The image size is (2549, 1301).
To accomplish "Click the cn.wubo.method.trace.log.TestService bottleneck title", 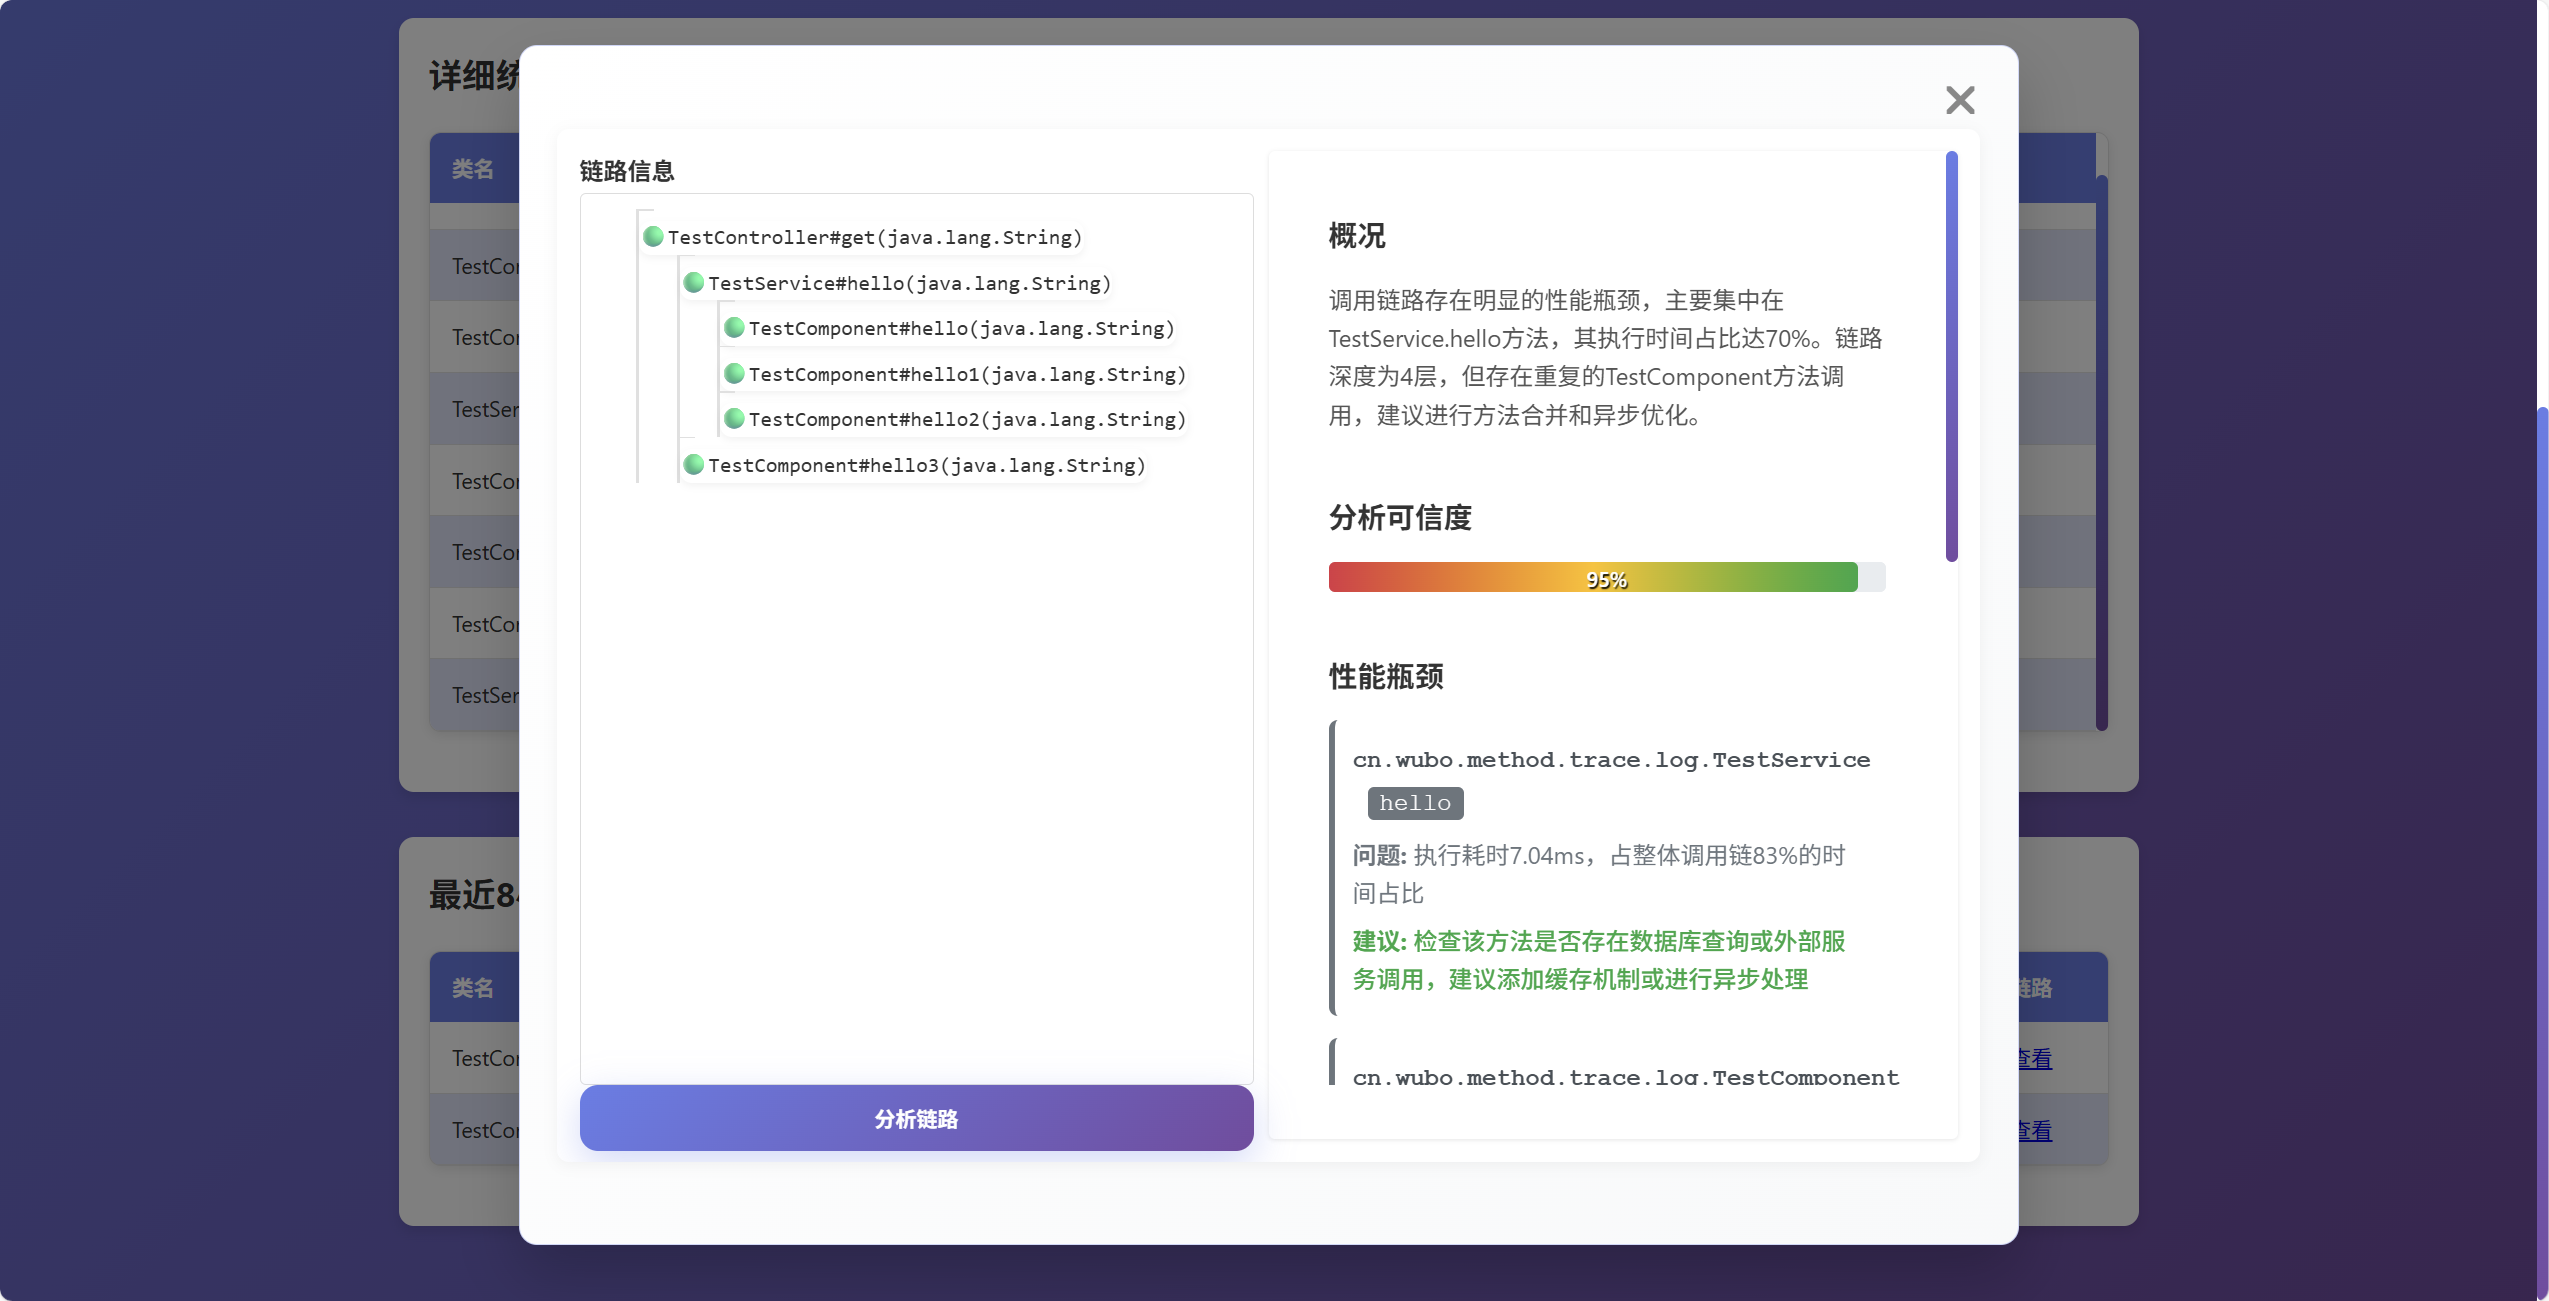I will click(x=1610, y=760).
